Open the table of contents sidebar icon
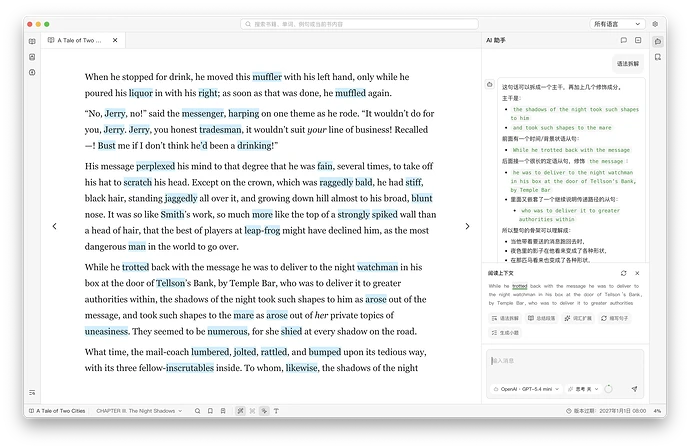The image size is (690, 448). pos(32,393)
